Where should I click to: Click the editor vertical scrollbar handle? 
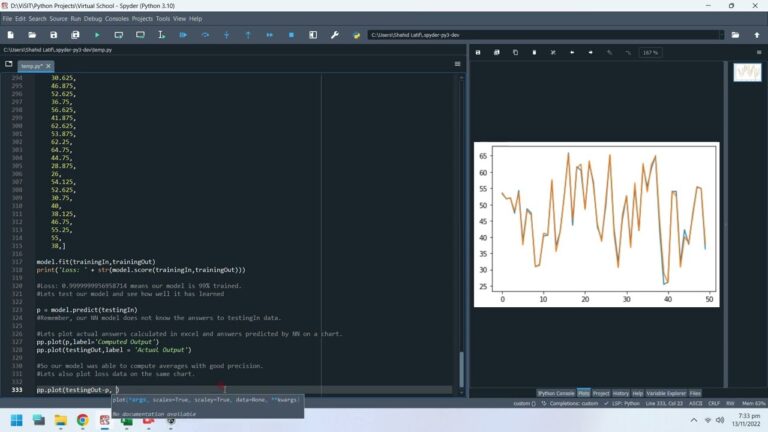461,369
